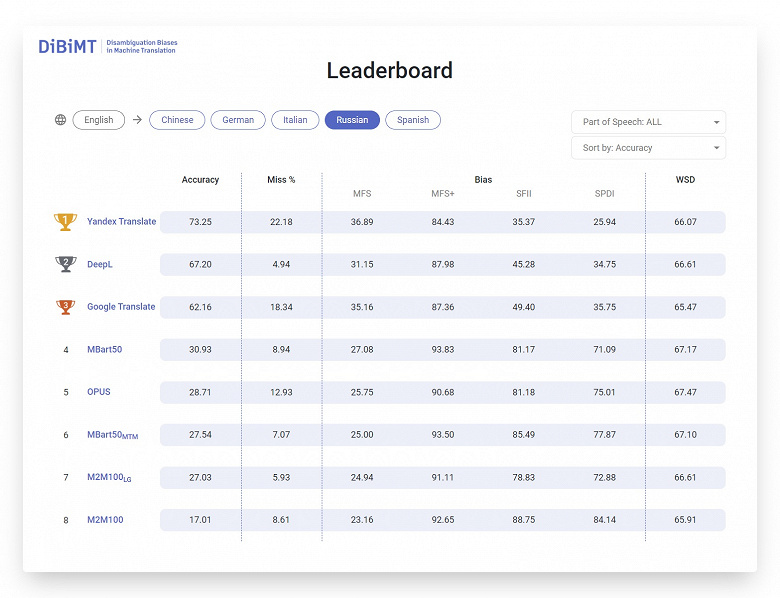Click the Leaderboard page title
Viewport: 780px width, 598px height.
pyautogui.click(x=390, y=71)
